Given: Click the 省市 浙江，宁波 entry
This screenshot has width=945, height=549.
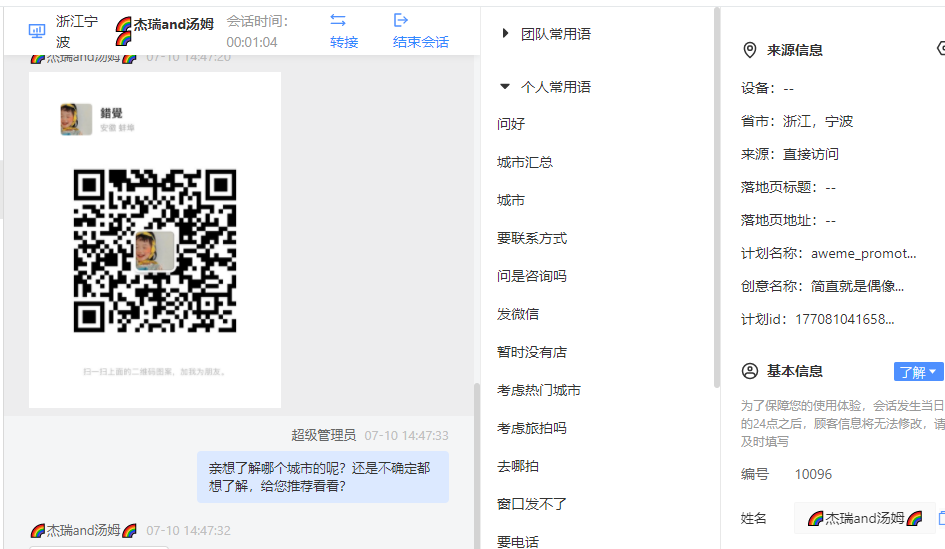Looking at the screenshot, I should [x=797, y=121].
